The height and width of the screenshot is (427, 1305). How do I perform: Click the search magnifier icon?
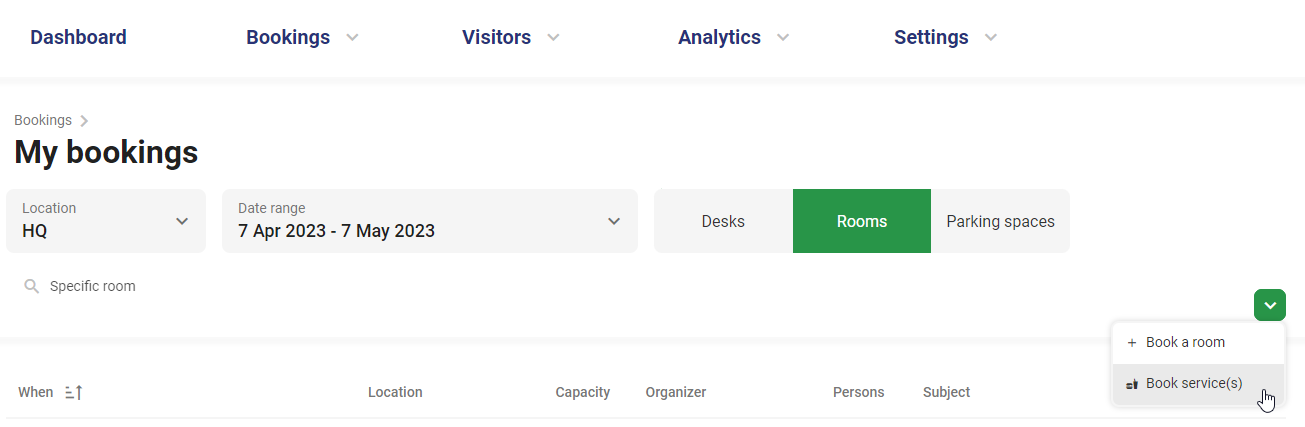coord(31,287)
